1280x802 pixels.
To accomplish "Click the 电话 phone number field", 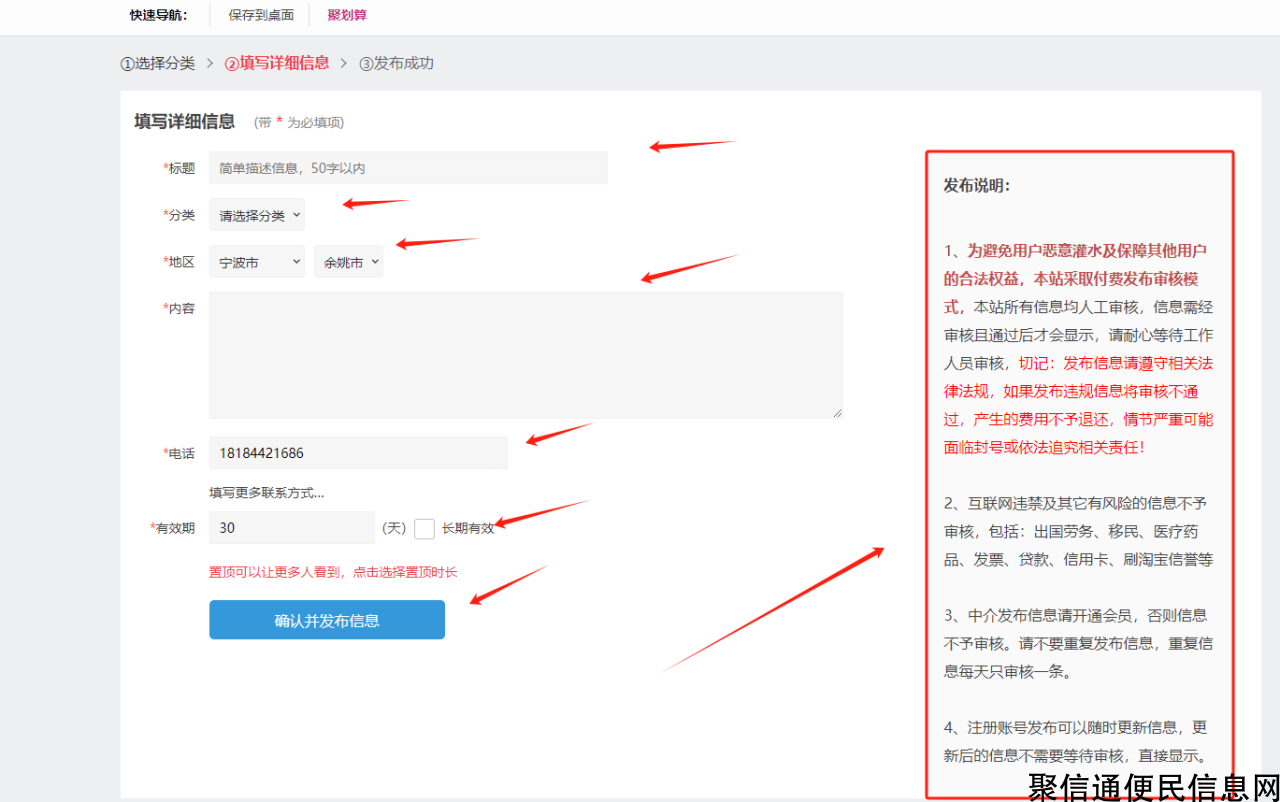I will pos(358,453).
